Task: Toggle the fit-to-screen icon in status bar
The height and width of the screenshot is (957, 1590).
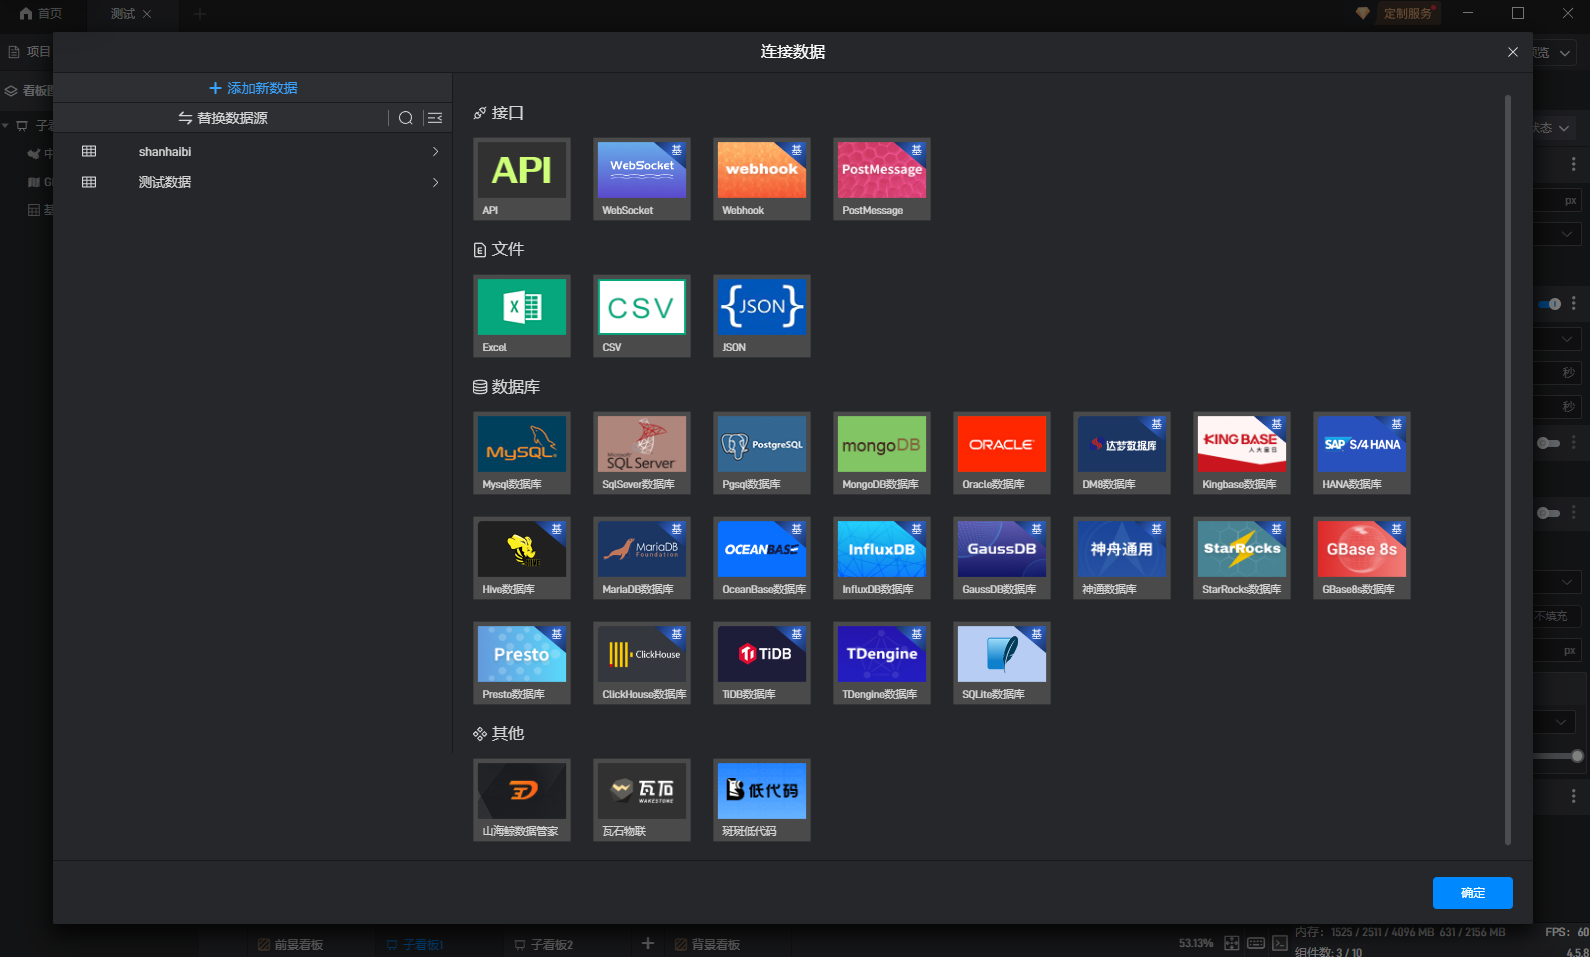Action: (1232, 943)
